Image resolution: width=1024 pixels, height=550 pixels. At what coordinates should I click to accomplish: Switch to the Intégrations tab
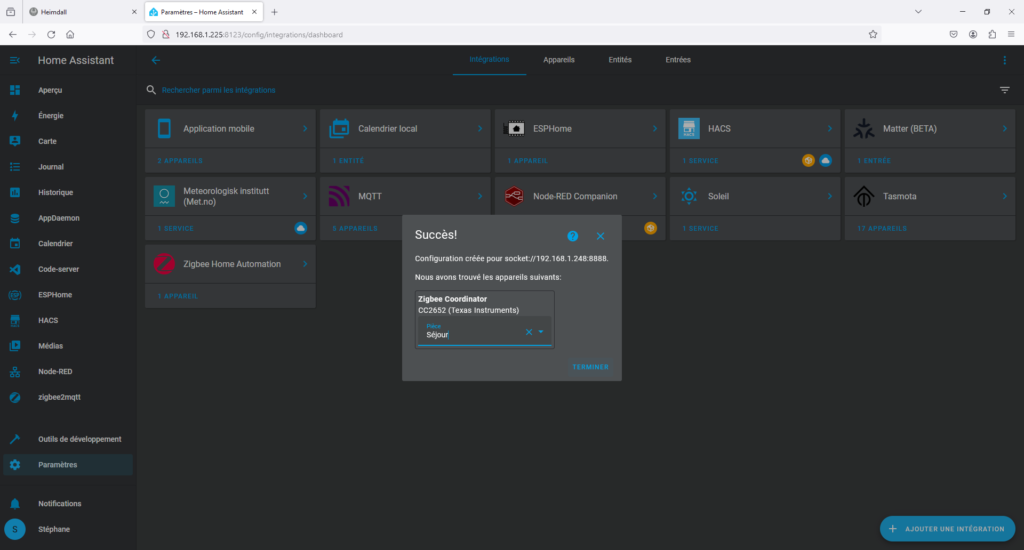point(489,59)
